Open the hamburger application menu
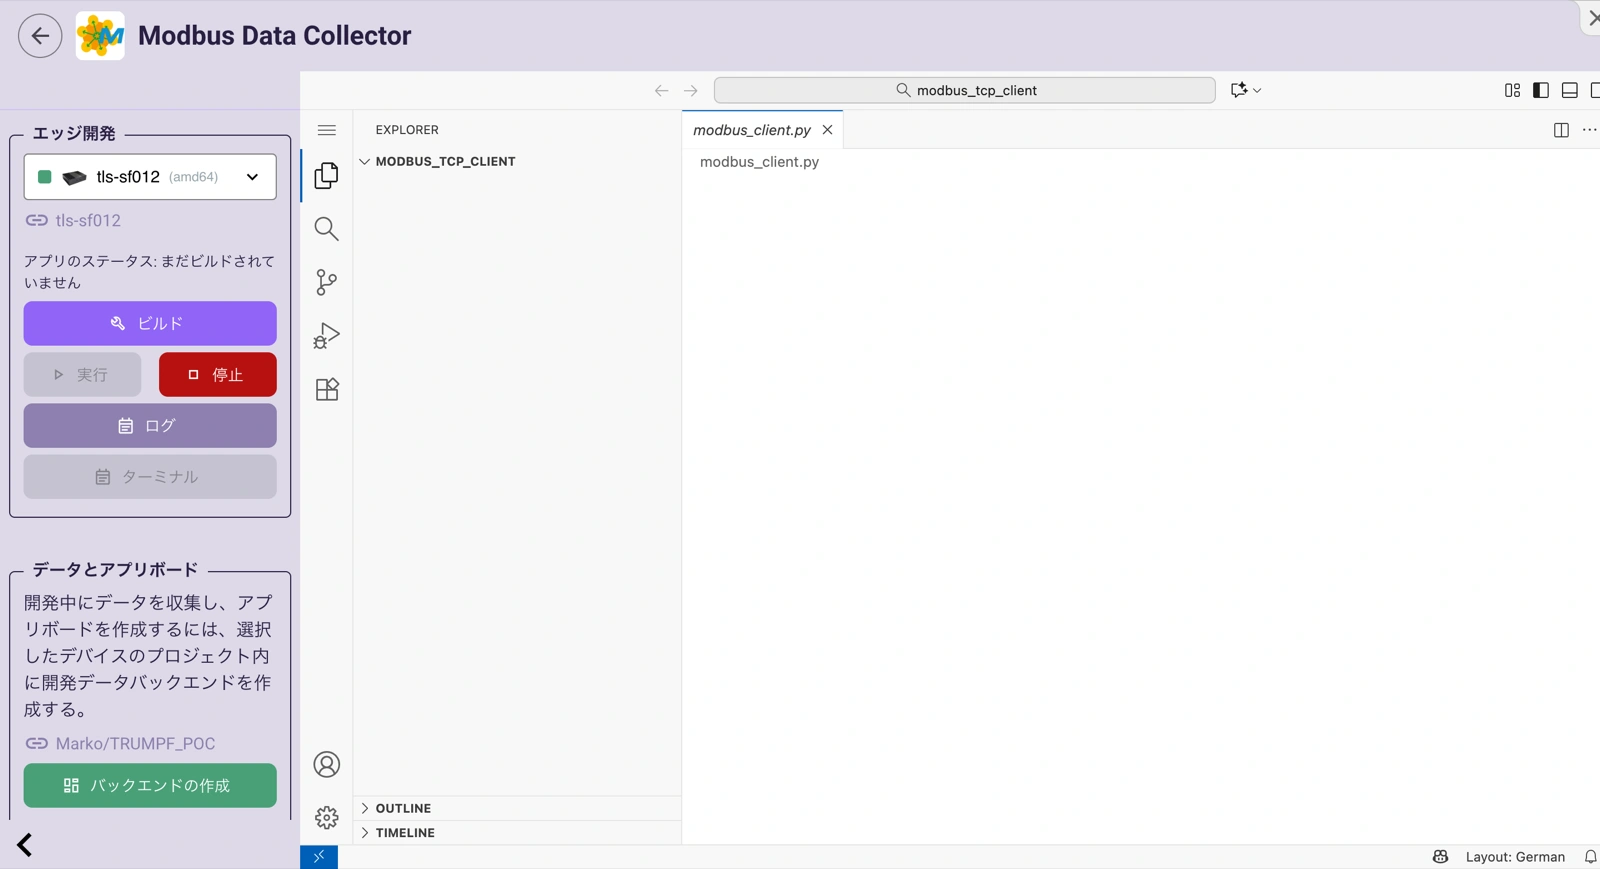Image resolution: width=1600 pixels, height=869 pixels. tap(326, 130)
